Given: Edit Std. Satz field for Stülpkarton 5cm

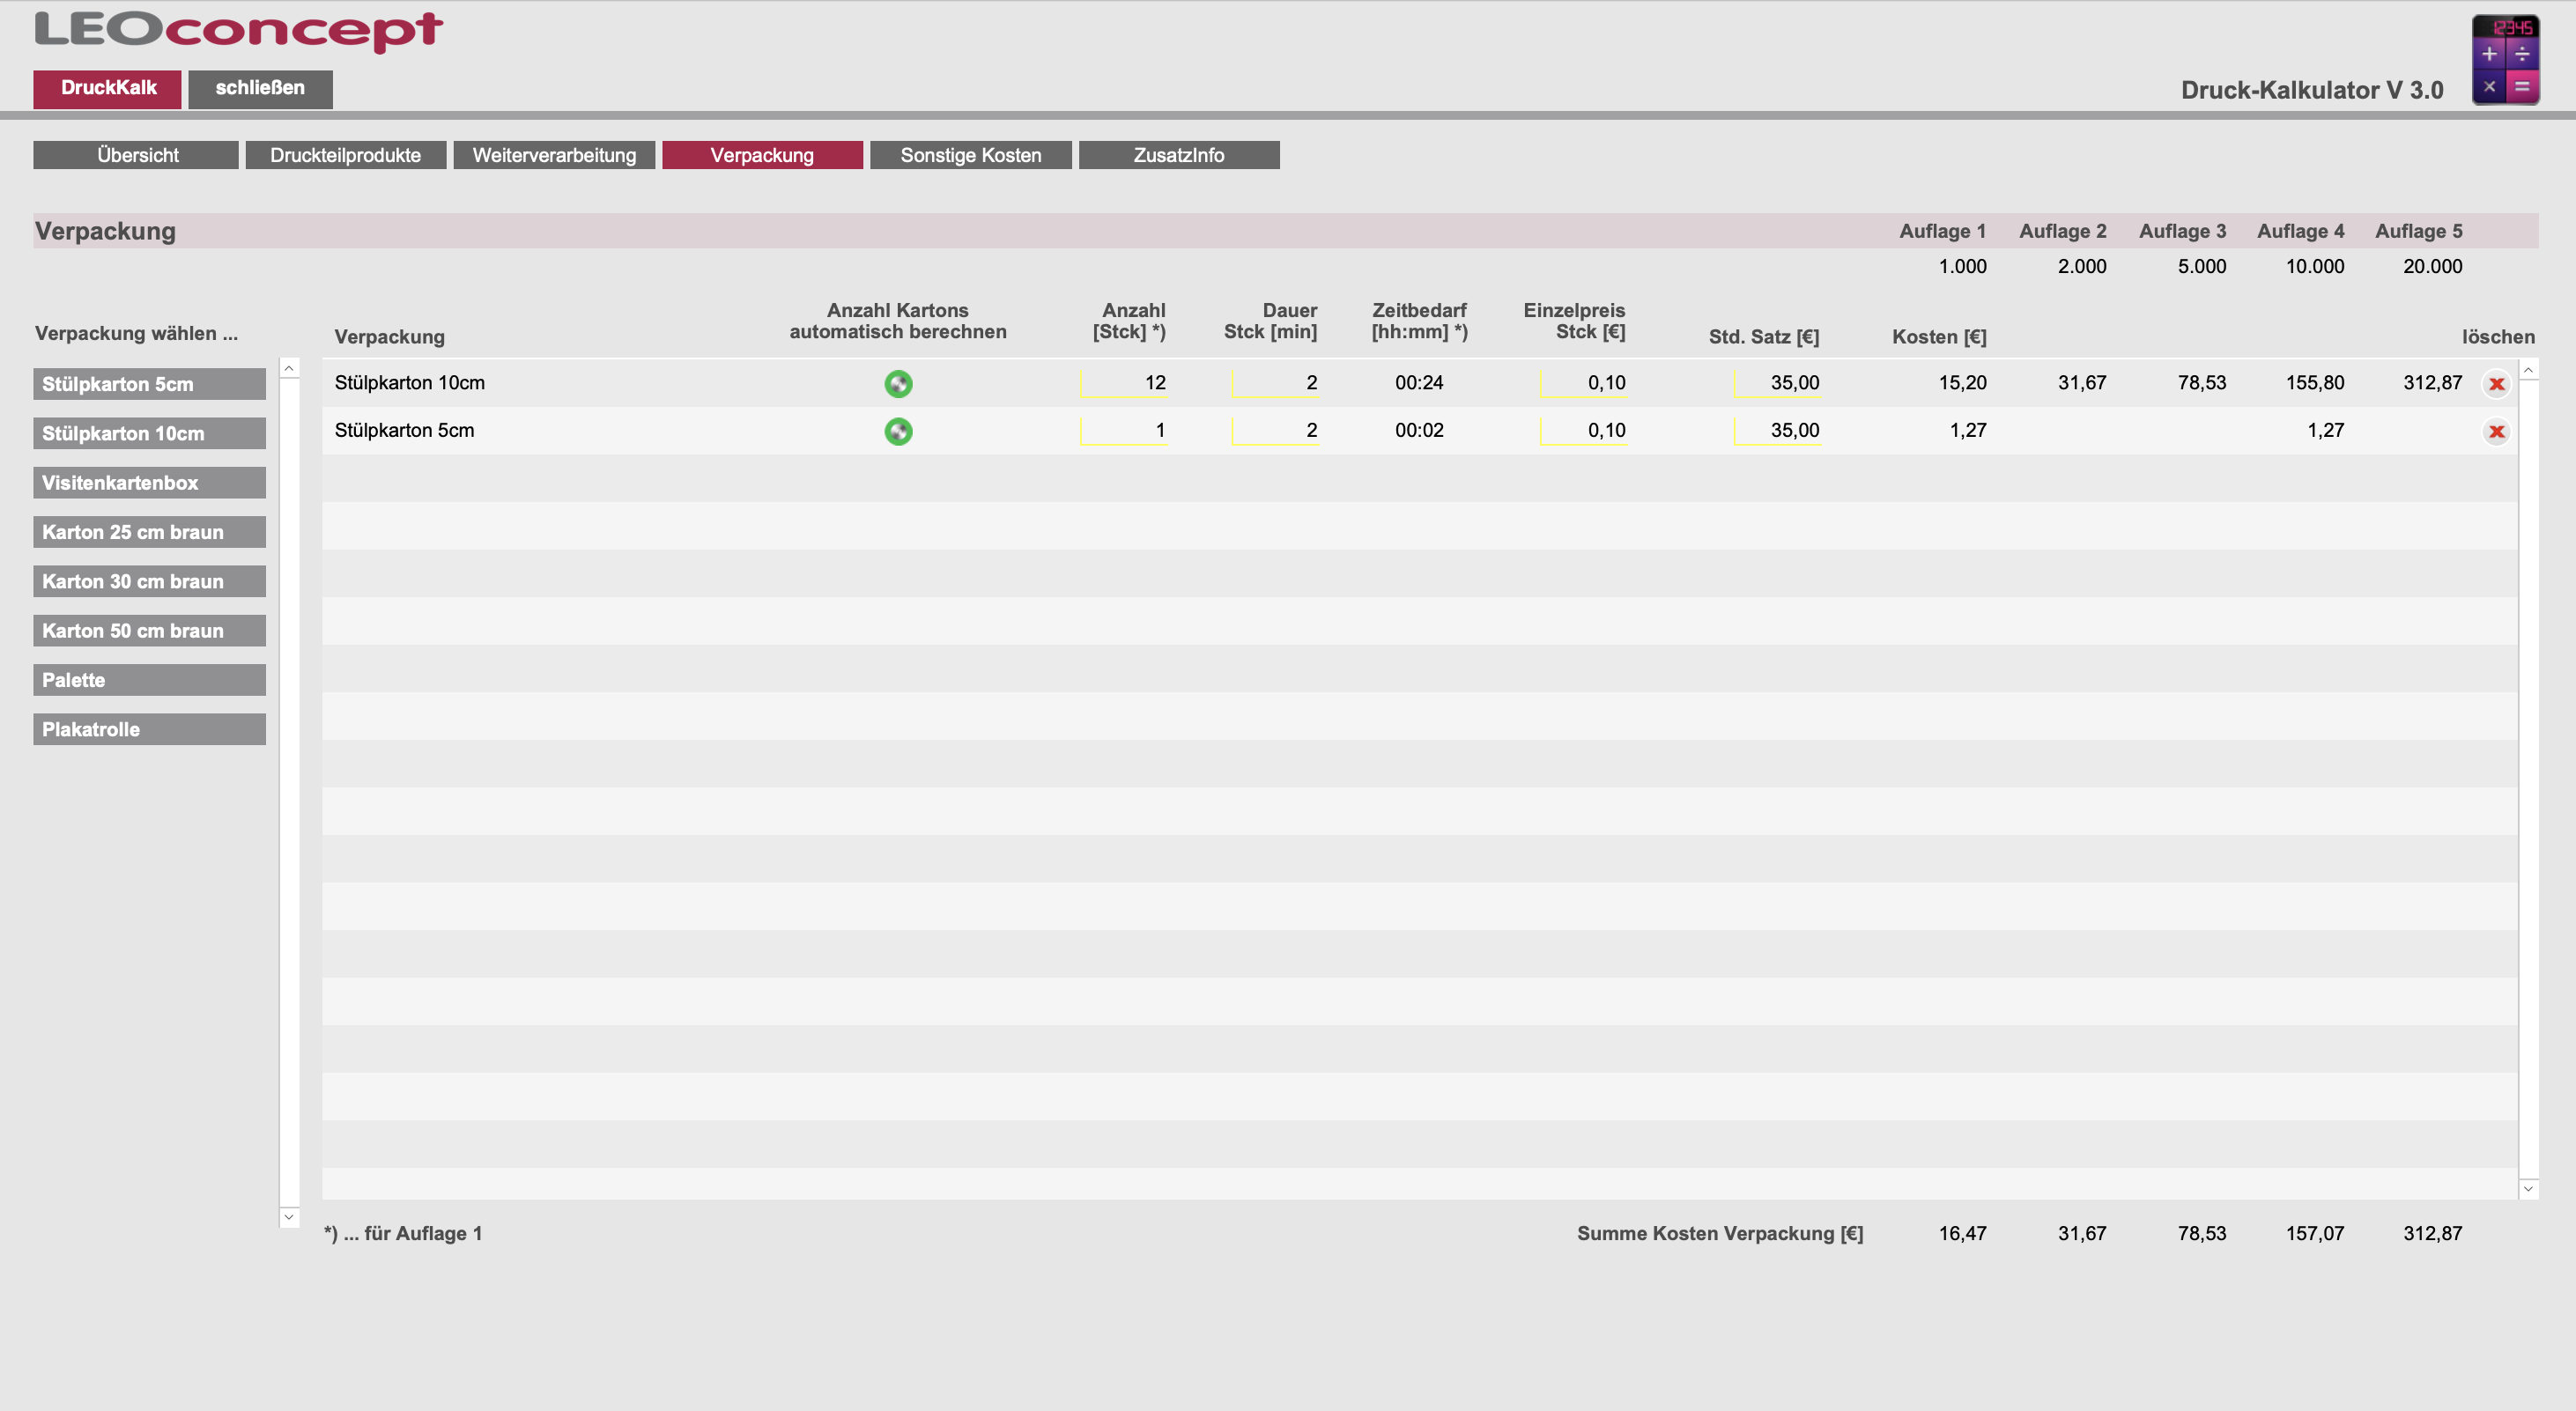Looking at the screenshot, I should click(1778, 431).
